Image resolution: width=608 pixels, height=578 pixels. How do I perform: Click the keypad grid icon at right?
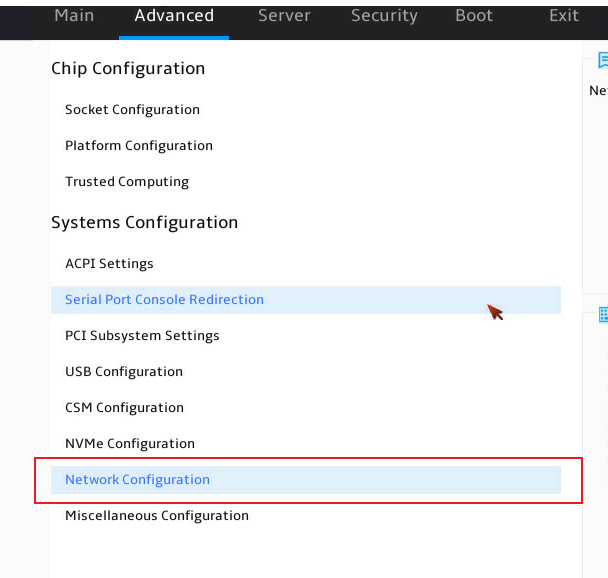click(x=603, y=314)
